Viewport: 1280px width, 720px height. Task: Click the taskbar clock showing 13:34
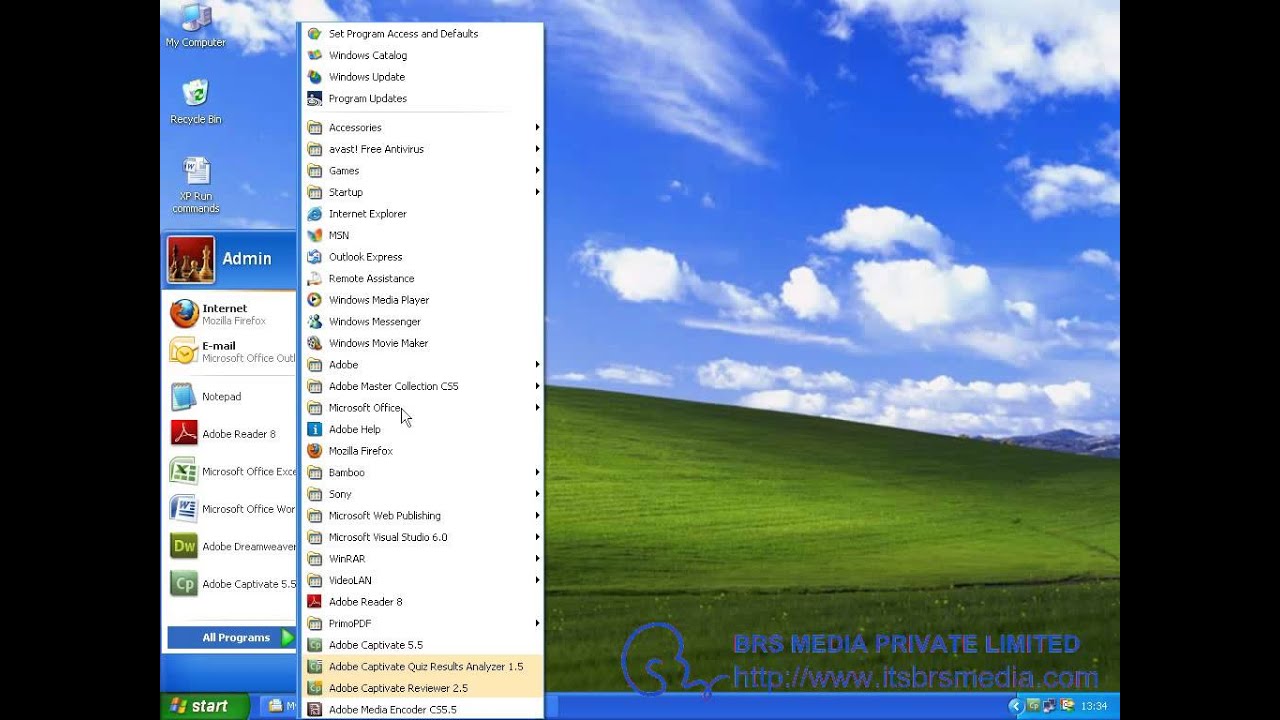point(1093,706)
